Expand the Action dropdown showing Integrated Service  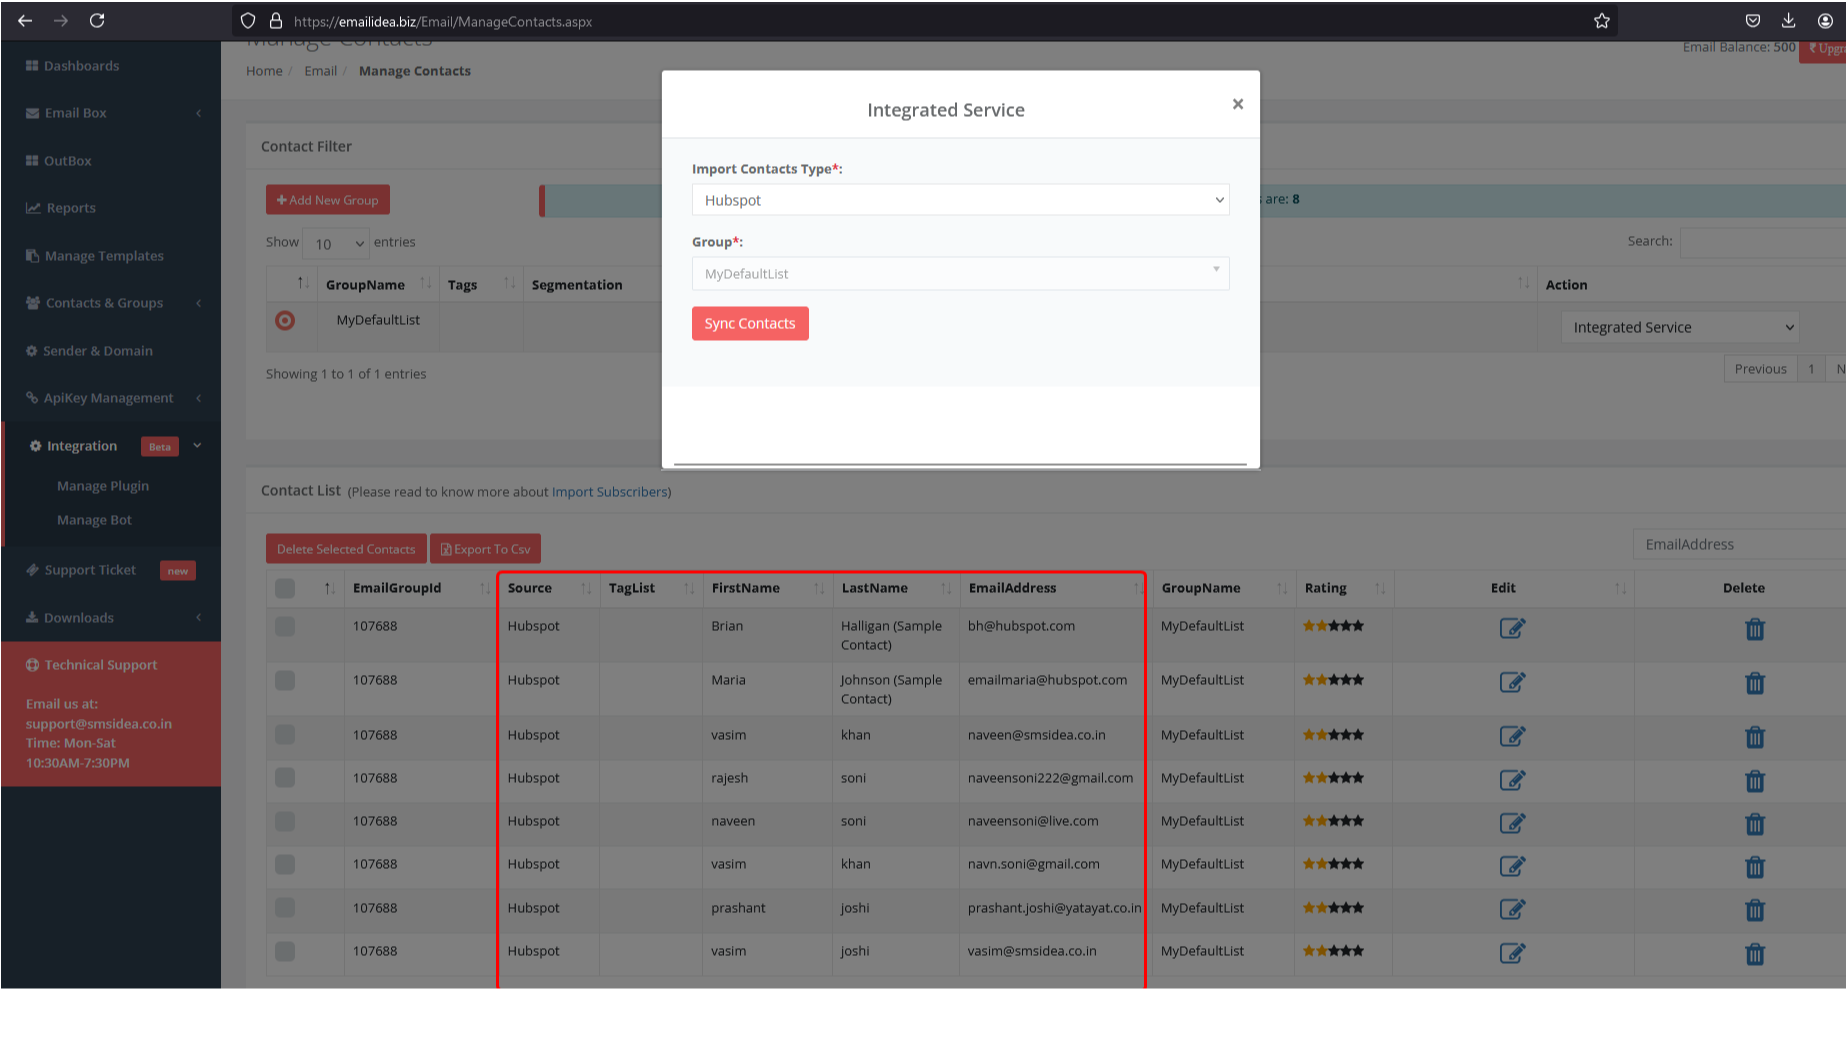[x=1679, y=328]
